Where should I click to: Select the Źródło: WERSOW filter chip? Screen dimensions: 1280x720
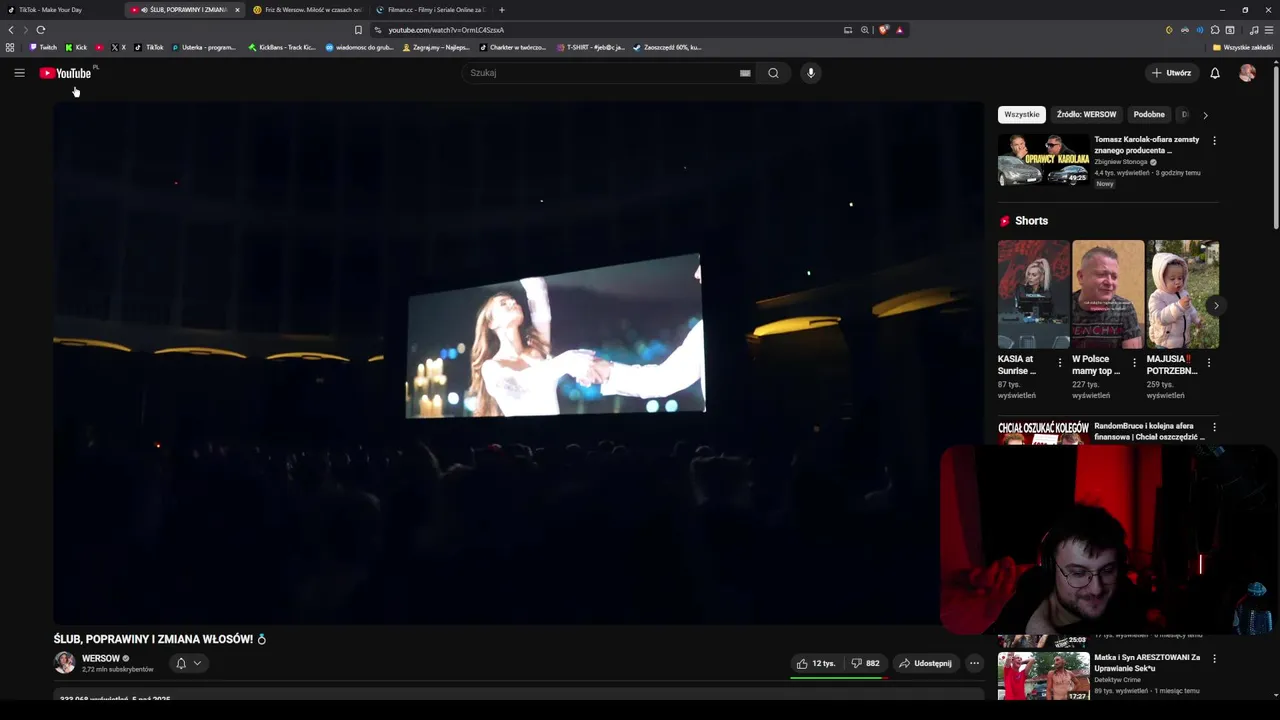[1086, 114]
